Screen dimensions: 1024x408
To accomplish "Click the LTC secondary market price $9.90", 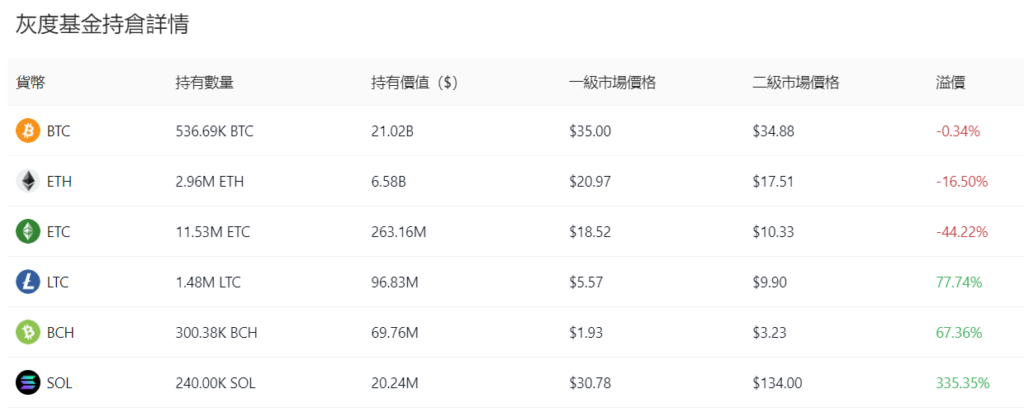I will [x=770, y=282].
